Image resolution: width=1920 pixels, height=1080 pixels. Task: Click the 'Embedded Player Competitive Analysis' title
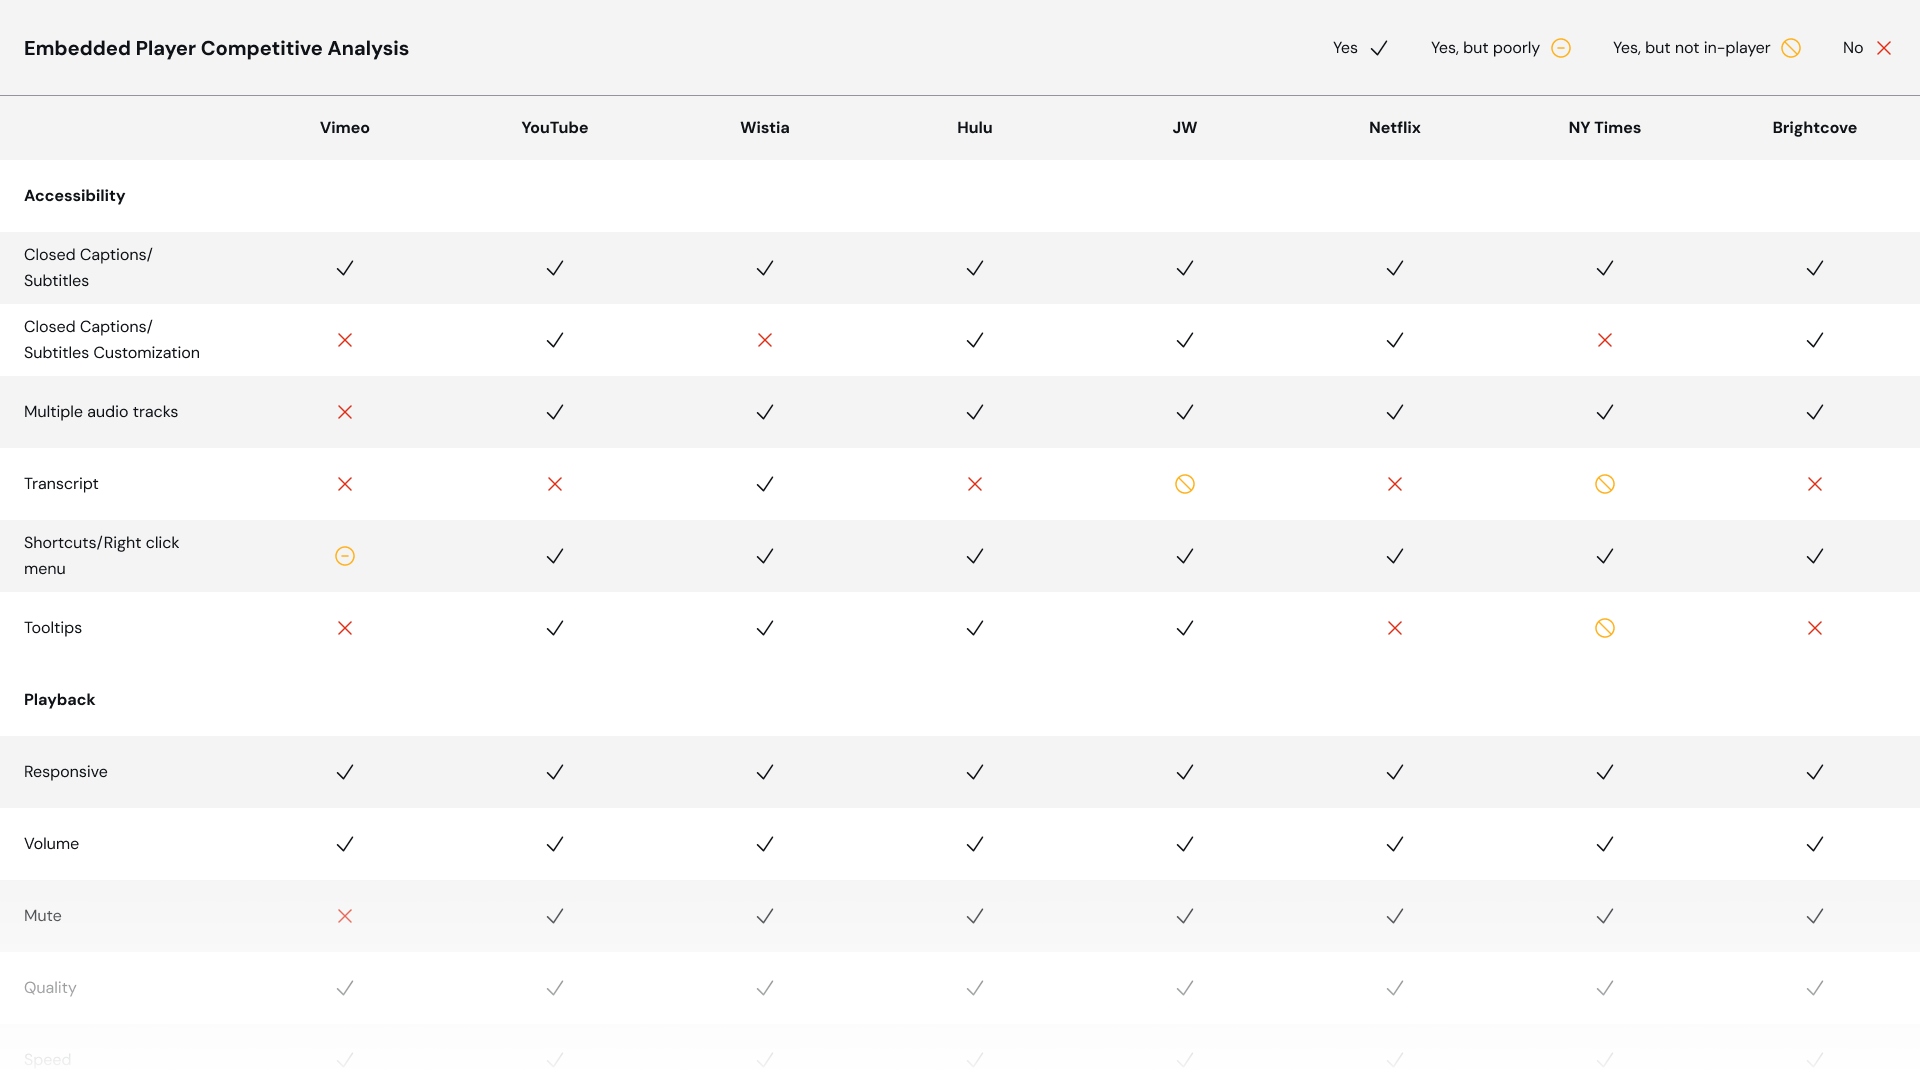pos(216,48)
